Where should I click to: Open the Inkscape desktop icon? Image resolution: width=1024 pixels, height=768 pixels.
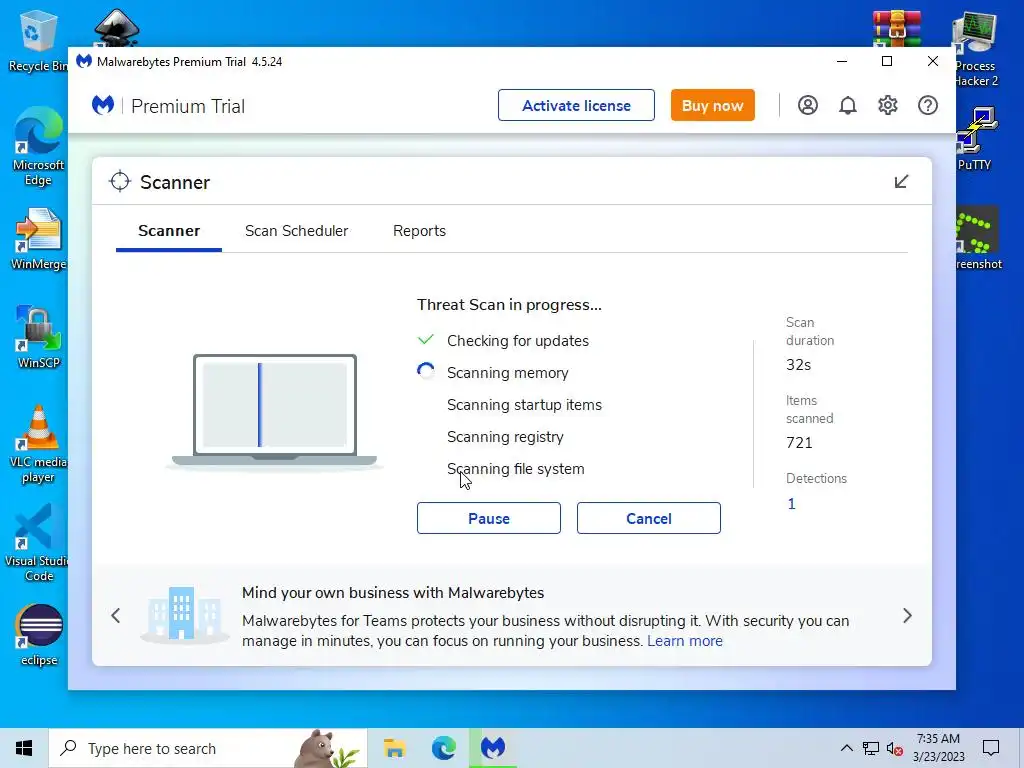pos(116,27)
